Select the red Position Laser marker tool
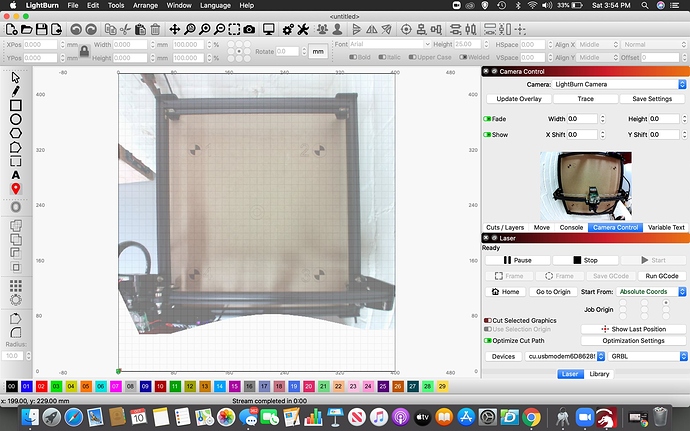This screenshot has width=690, height=431. coord(15,189)
